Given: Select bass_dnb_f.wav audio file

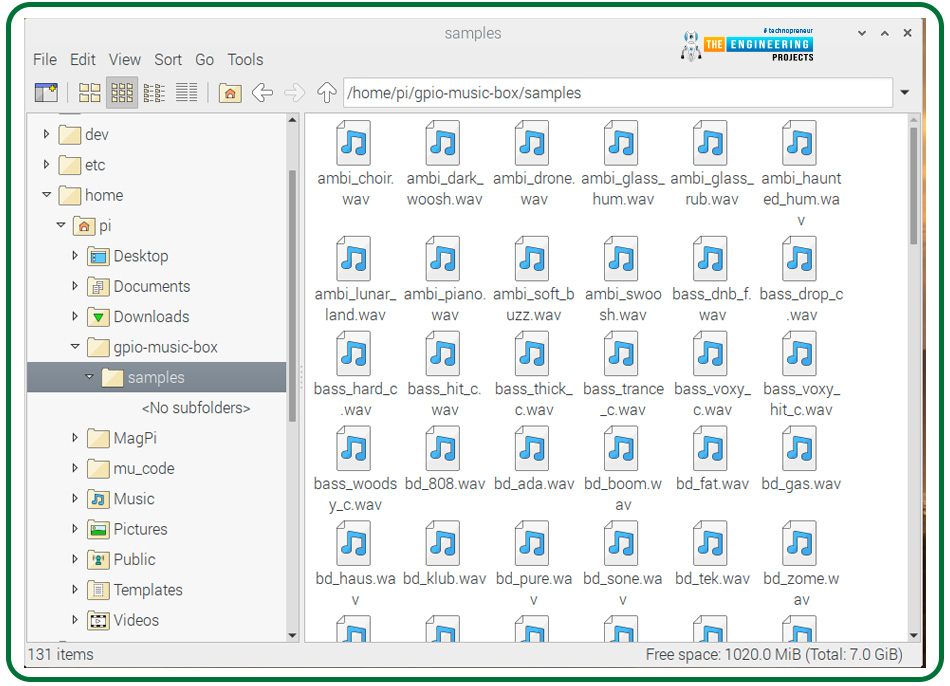Looking at the screenshot, I should click(x=711, y=279).
